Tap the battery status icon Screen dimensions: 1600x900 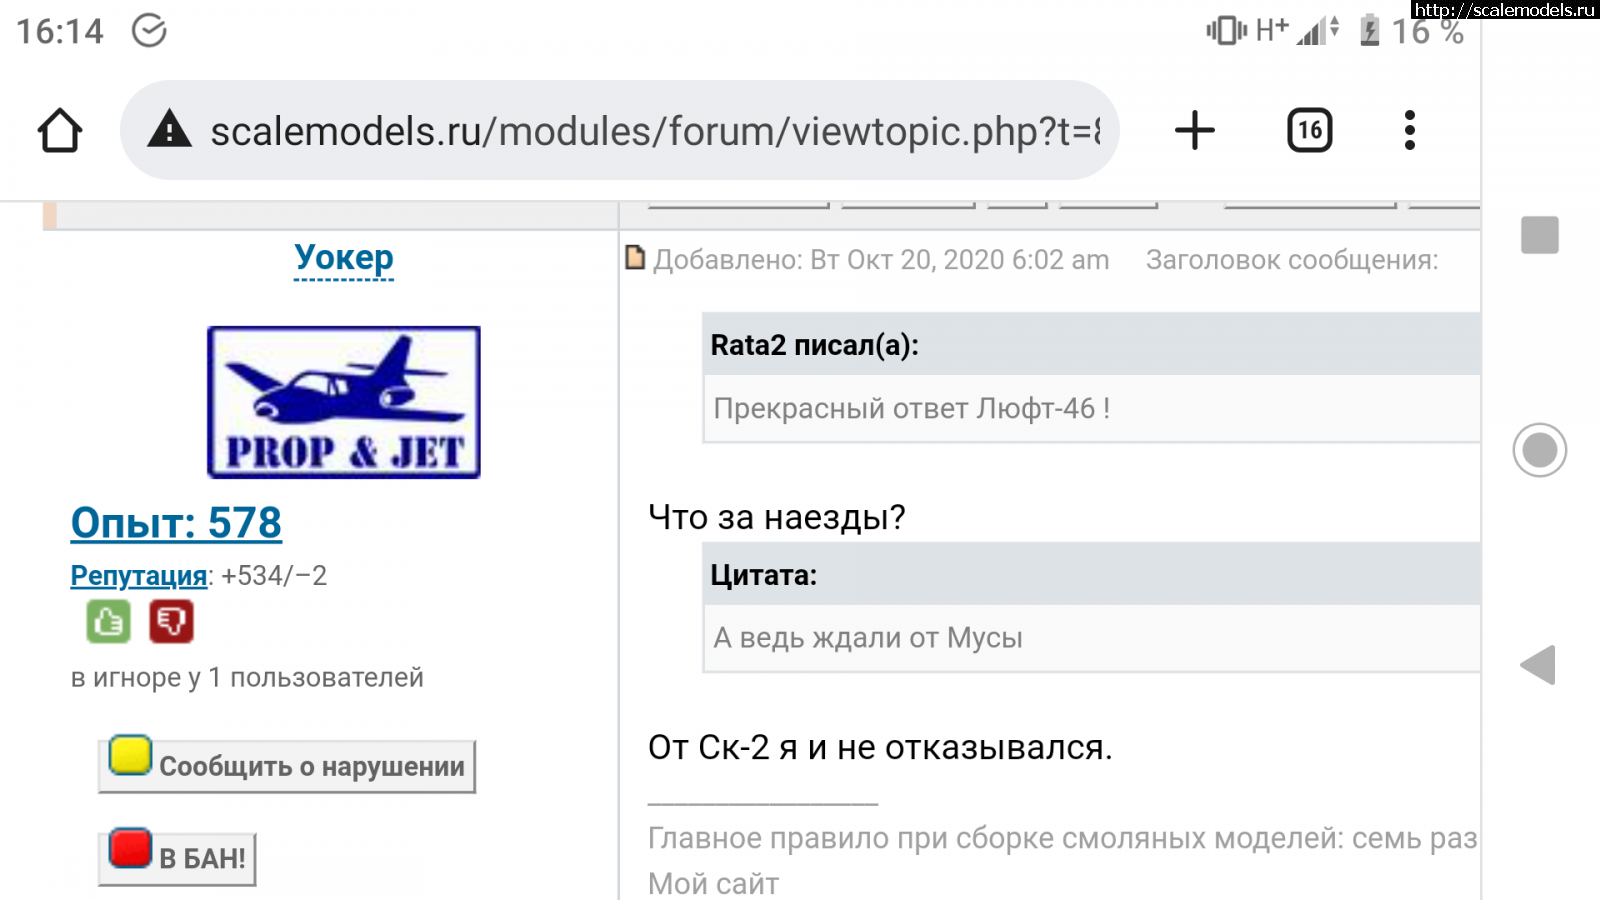[x=1370, y=30]
